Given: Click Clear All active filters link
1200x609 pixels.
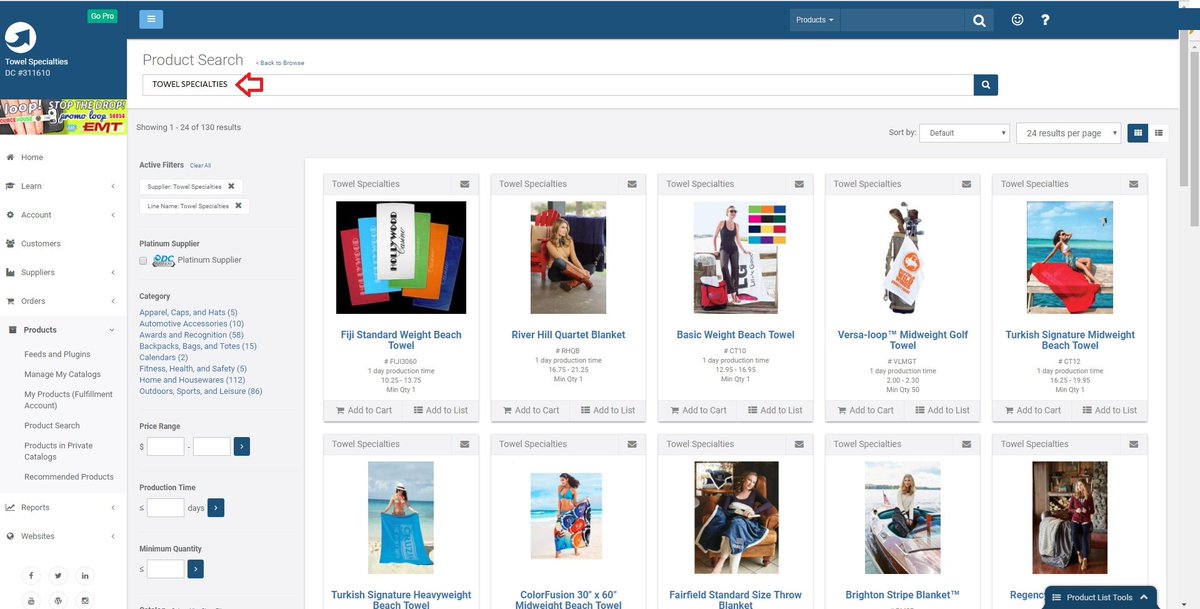Looking at the screenshot, I should click(x=200, y=165).
